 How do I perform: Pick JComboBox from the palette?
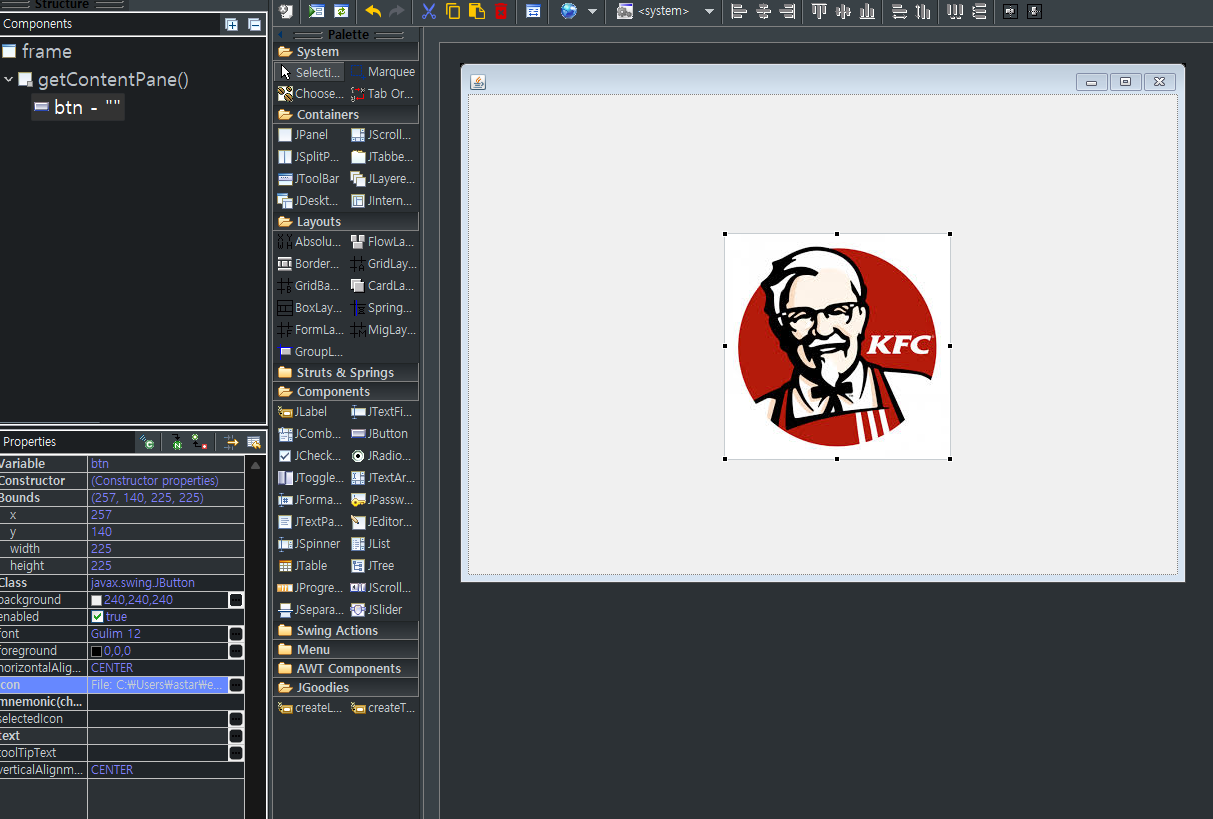click(310, 434)
